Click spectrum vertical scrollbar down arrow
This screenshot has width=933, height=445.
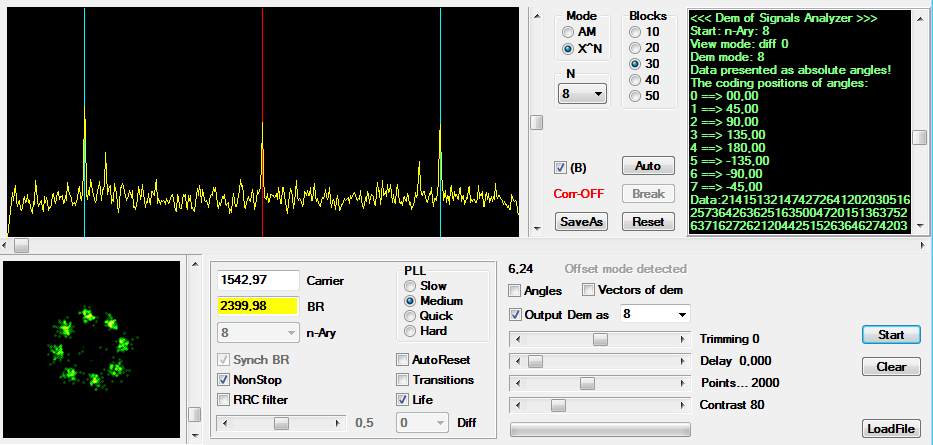537,227
